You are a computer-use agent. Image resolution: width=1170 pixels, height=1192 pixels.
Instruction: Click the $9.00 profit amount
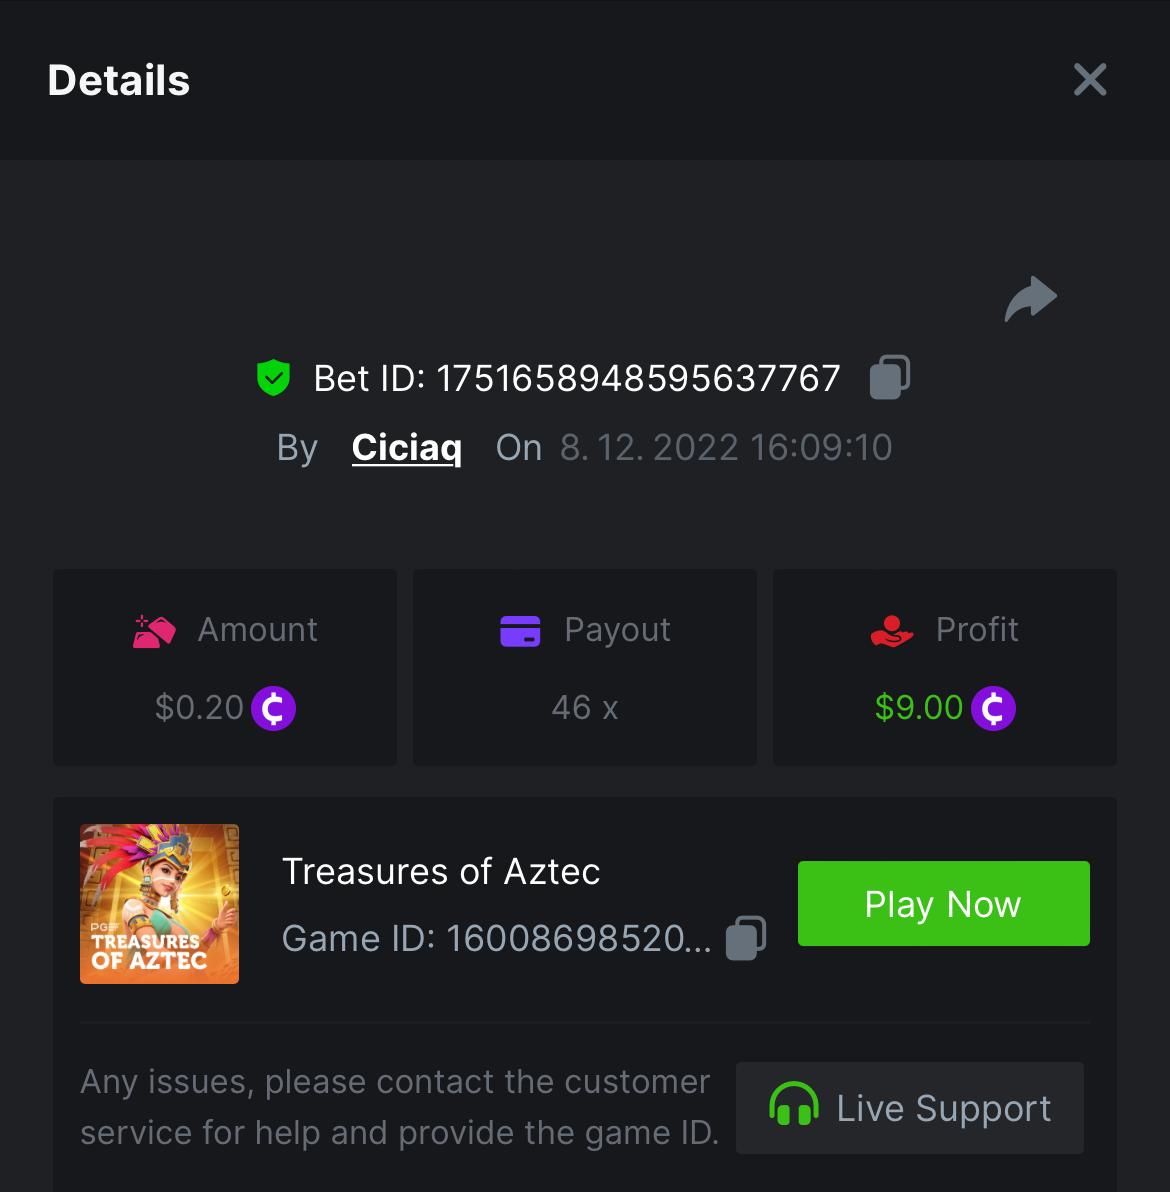[918, 708]
